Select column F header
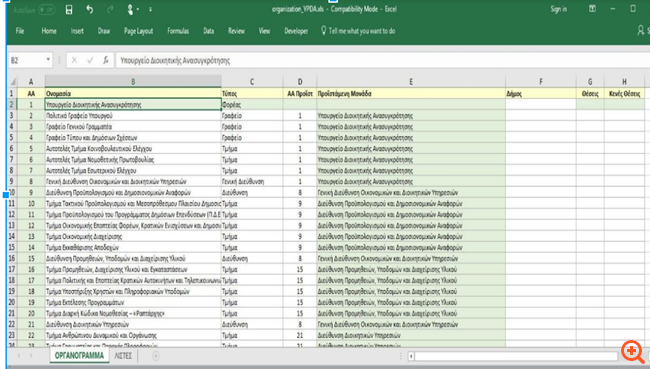This screenshot has height=369, width=650. coord(541,82)
